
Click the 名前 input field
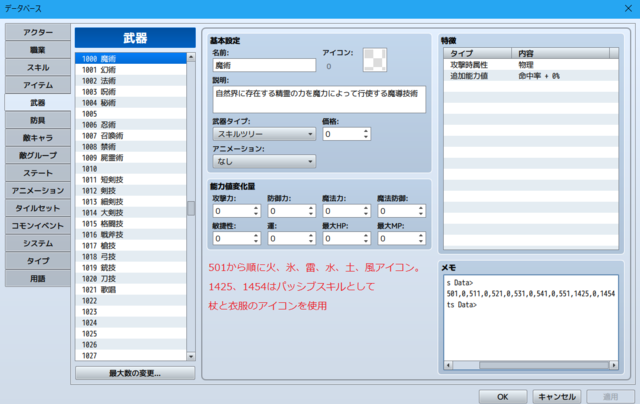click(264, 65)
